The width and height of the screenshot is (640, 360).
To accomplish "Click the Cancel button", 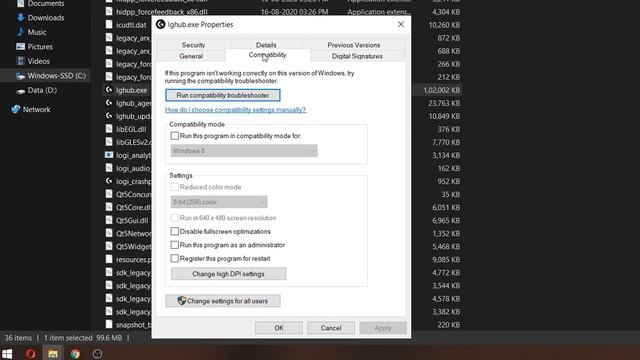I will (x=331, y=328).
